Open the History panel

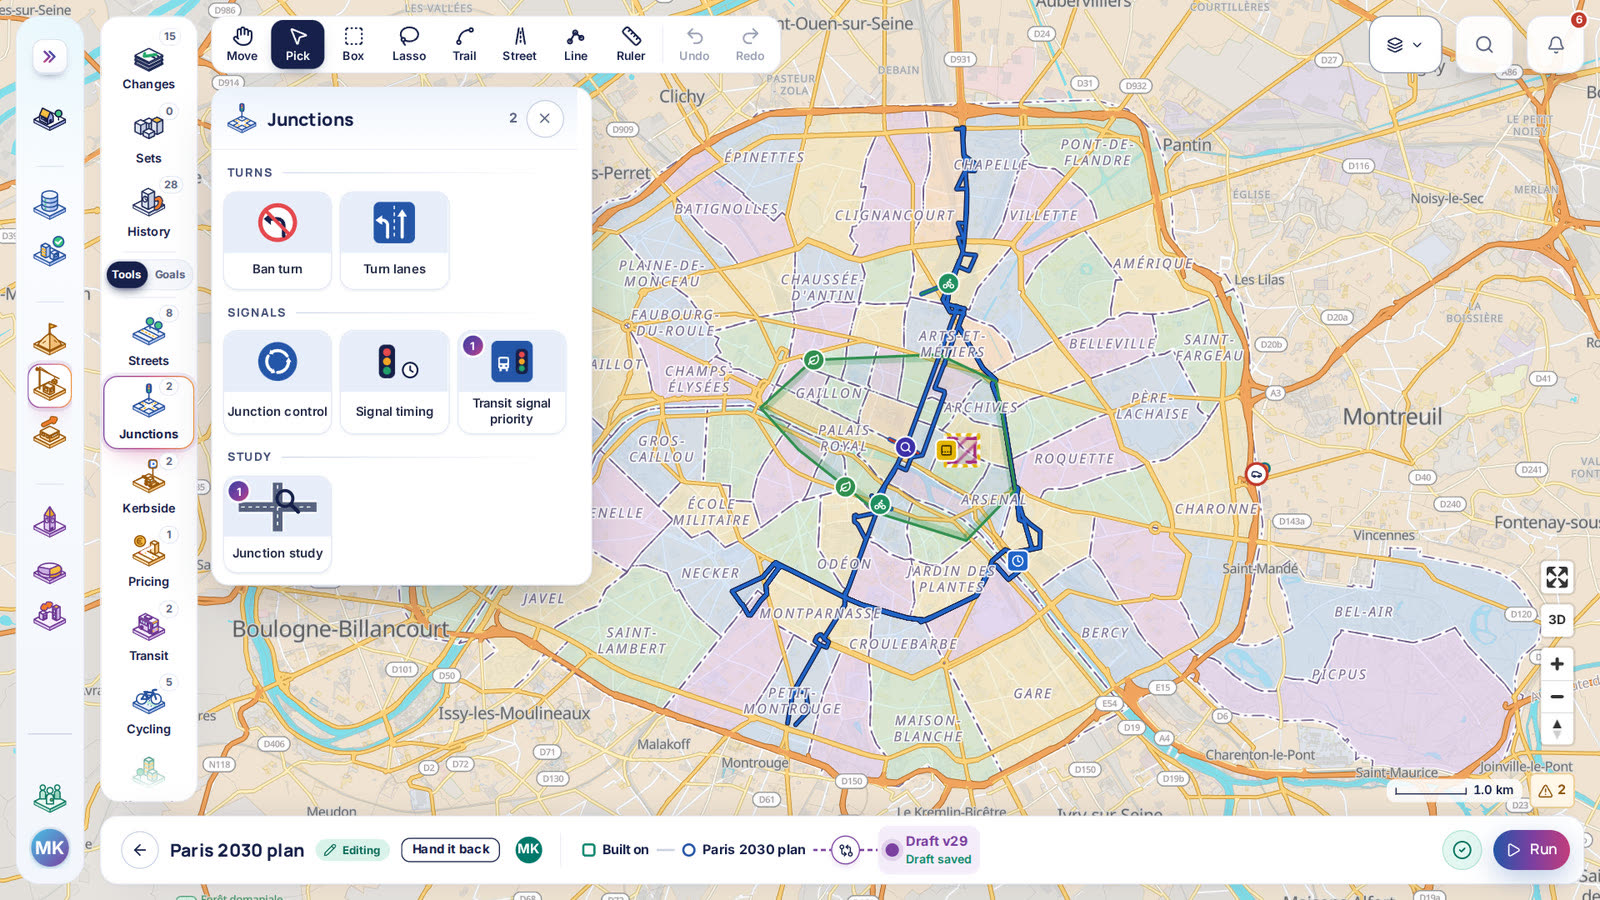[x=149, y=210]
